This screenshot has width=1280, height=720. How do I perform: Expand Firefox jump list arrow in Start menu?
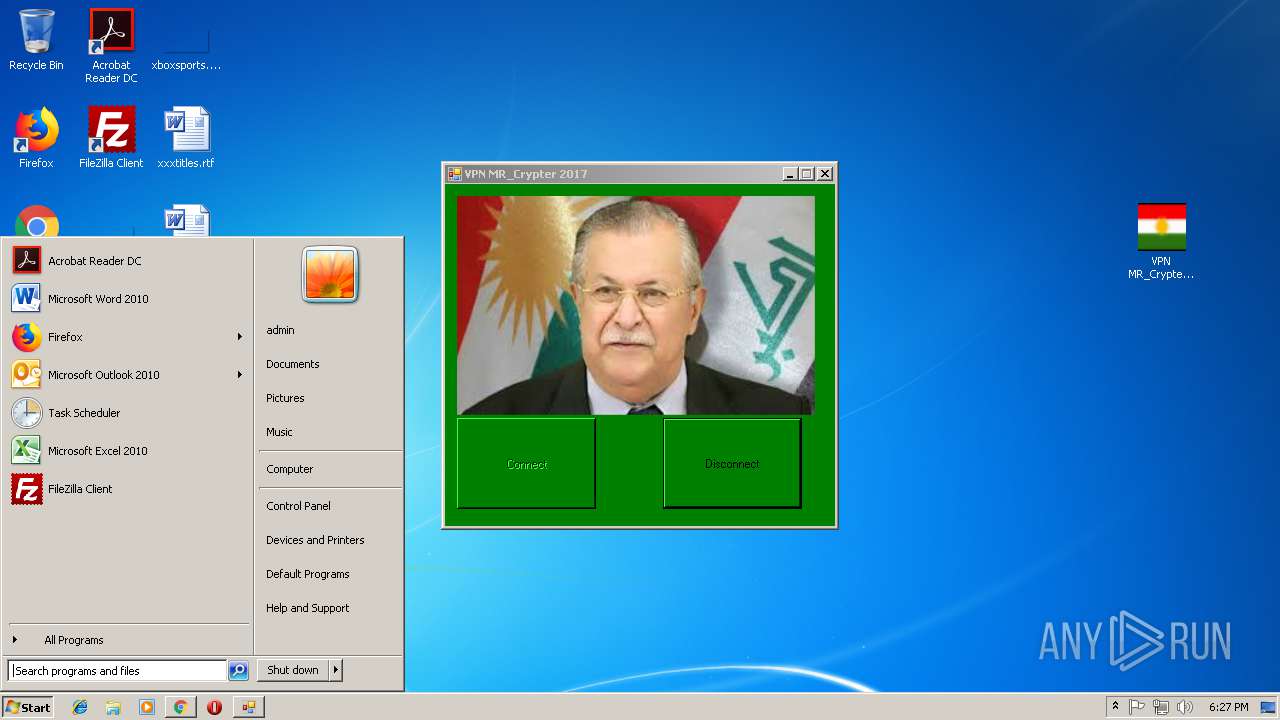click(x=240, y=337)
